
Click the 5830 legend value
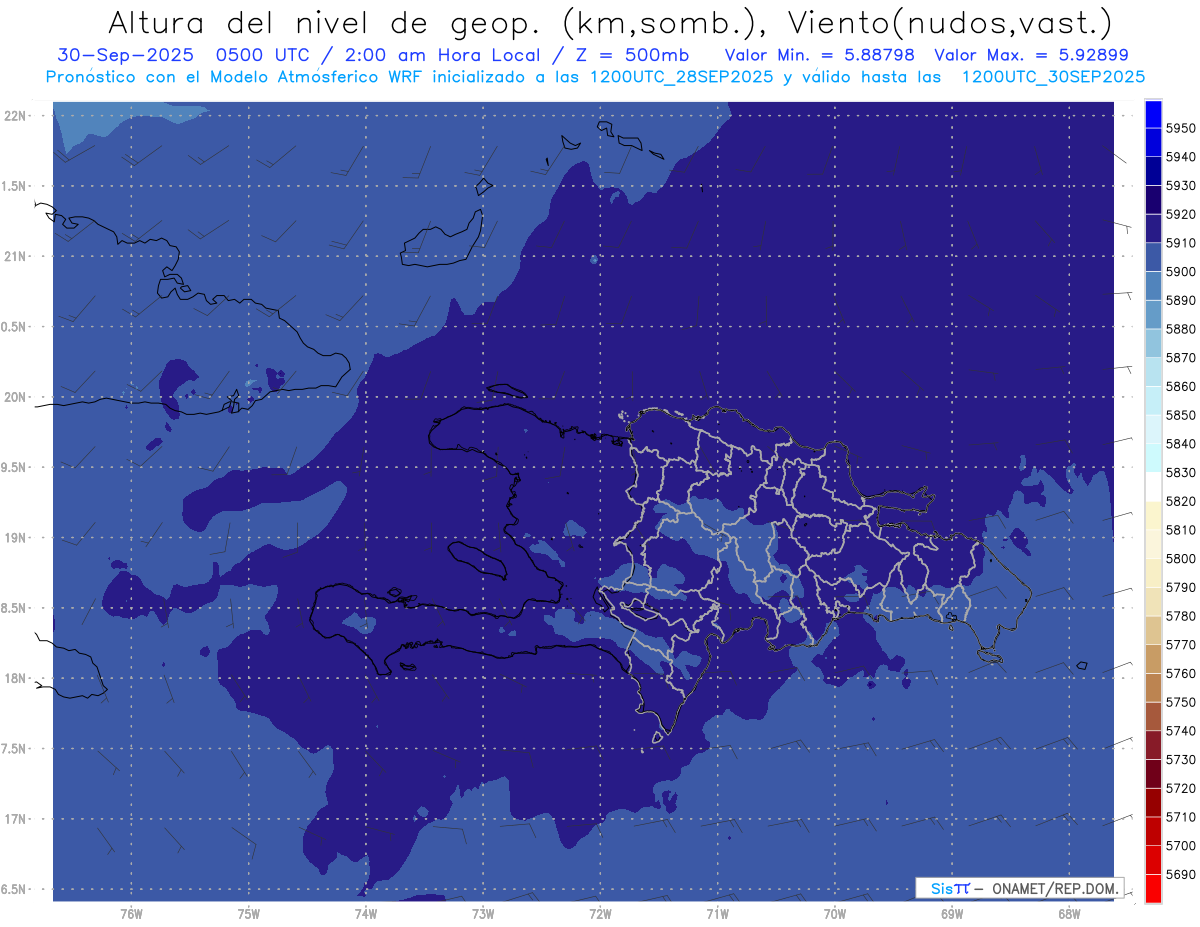tap(1181, 473)
